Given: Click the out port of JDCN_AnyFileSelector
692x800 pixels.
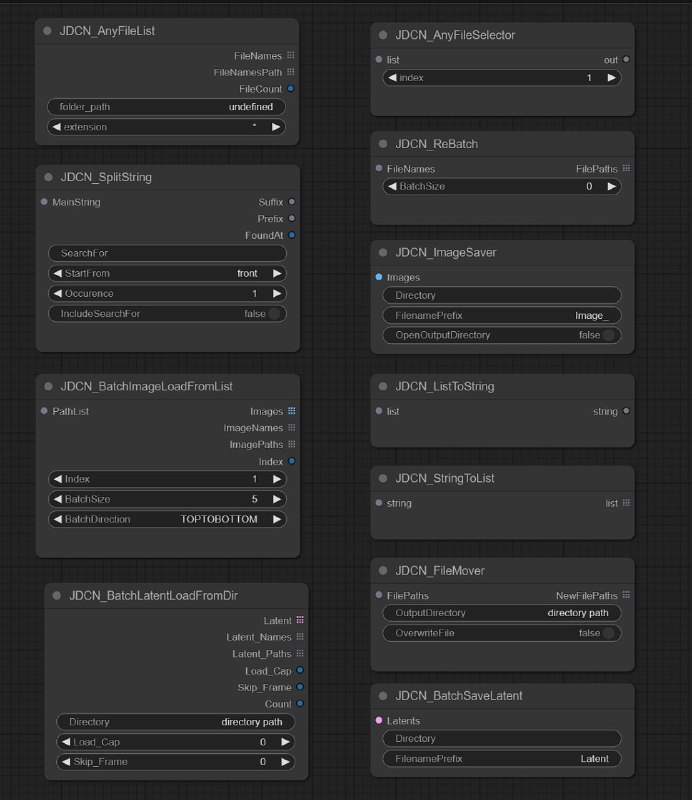Looking at the screenshot, I should pyautogui.click(x=626, y=60).
